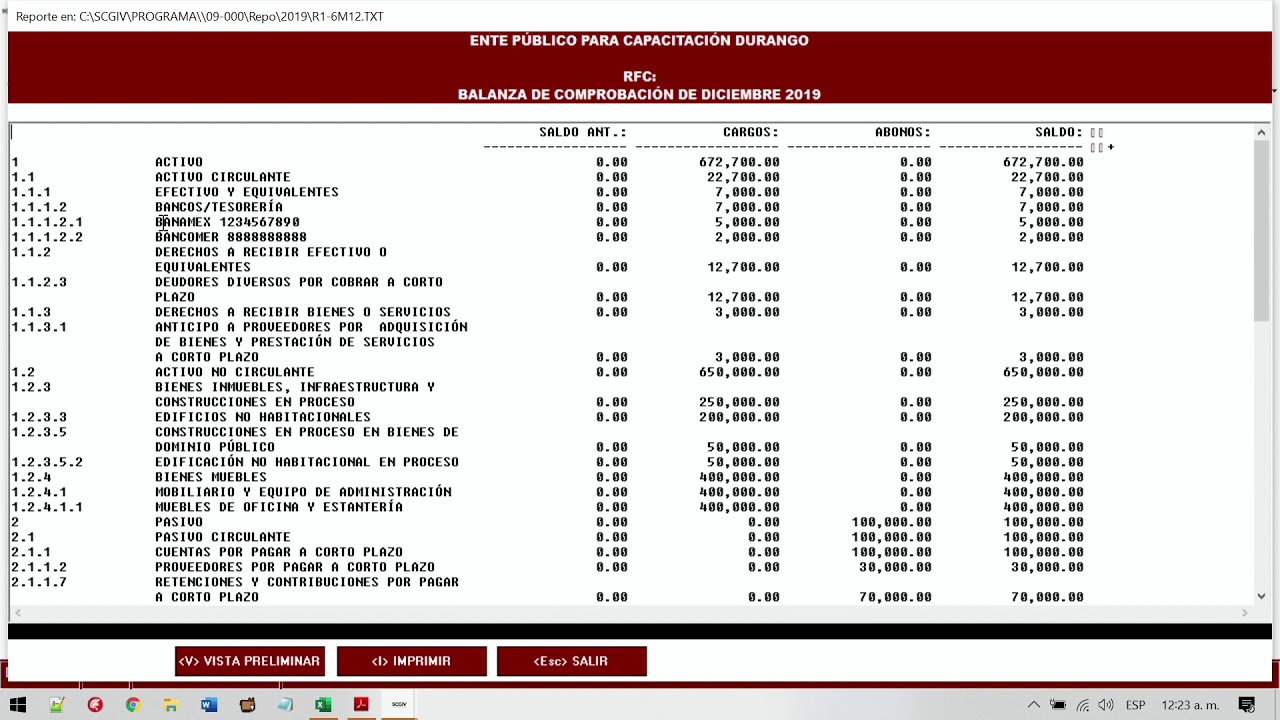Screen dimensions: 1280x720
Task: Click the report vertical scrollbar thumb
Action: click(1261, 231)
